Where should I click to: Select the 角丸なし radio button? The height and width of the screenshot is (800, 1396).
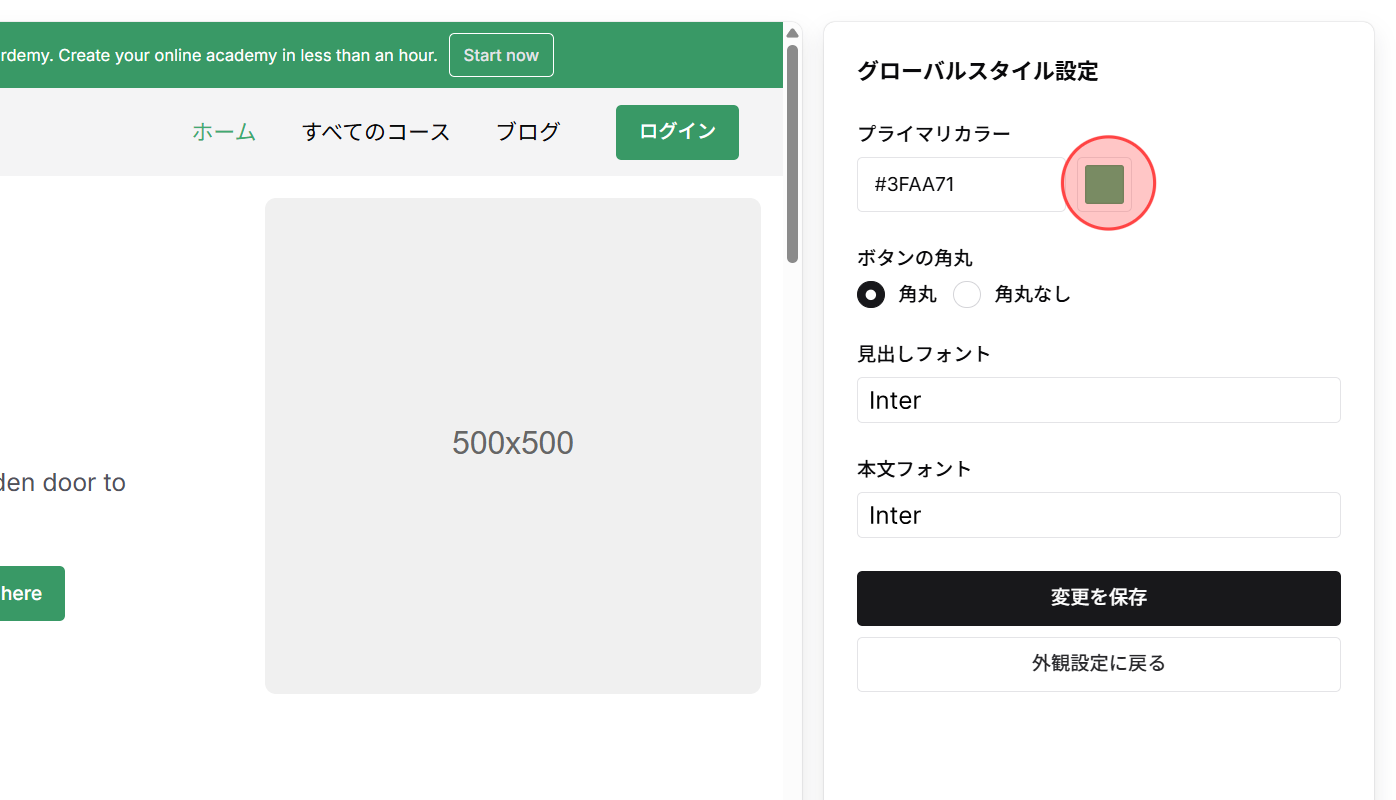coord(966,294)
